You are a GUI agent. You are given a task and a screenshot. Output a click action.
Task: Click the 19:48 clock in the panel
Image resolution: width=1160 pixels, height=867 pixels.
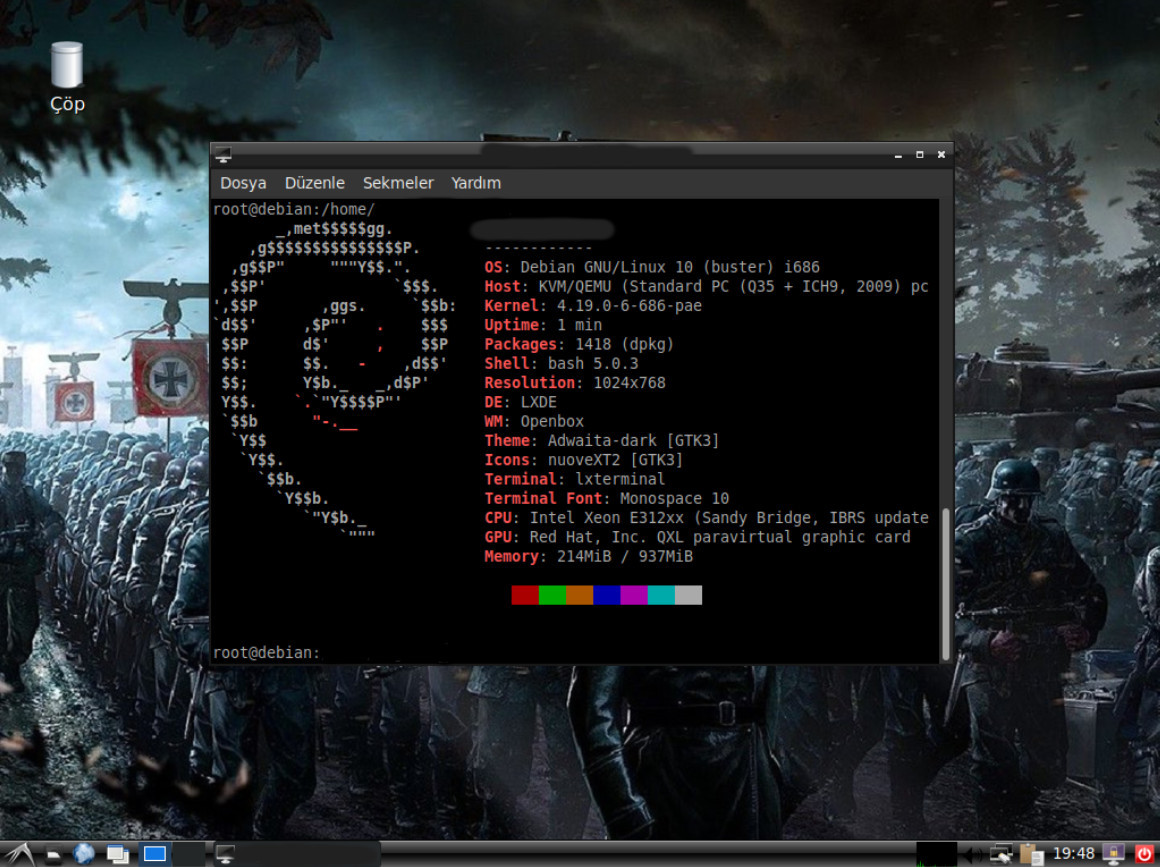pyautogui.click(x=1074, y=854)
